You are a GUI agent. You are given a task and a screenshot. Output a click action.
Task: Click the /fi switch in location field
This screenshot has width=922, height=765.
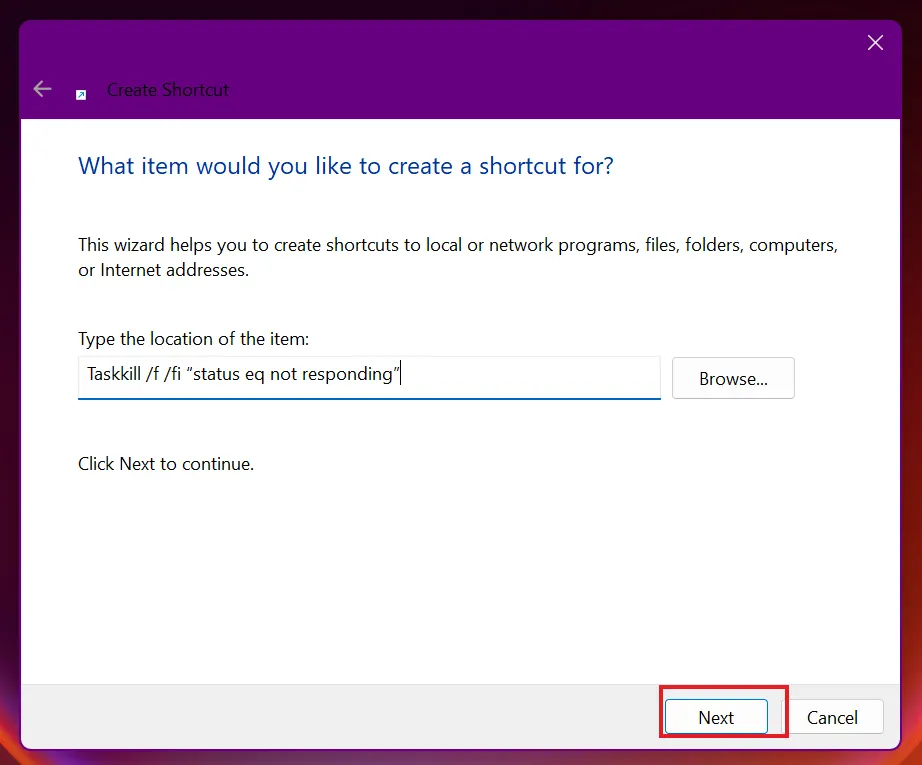(172, 374)
